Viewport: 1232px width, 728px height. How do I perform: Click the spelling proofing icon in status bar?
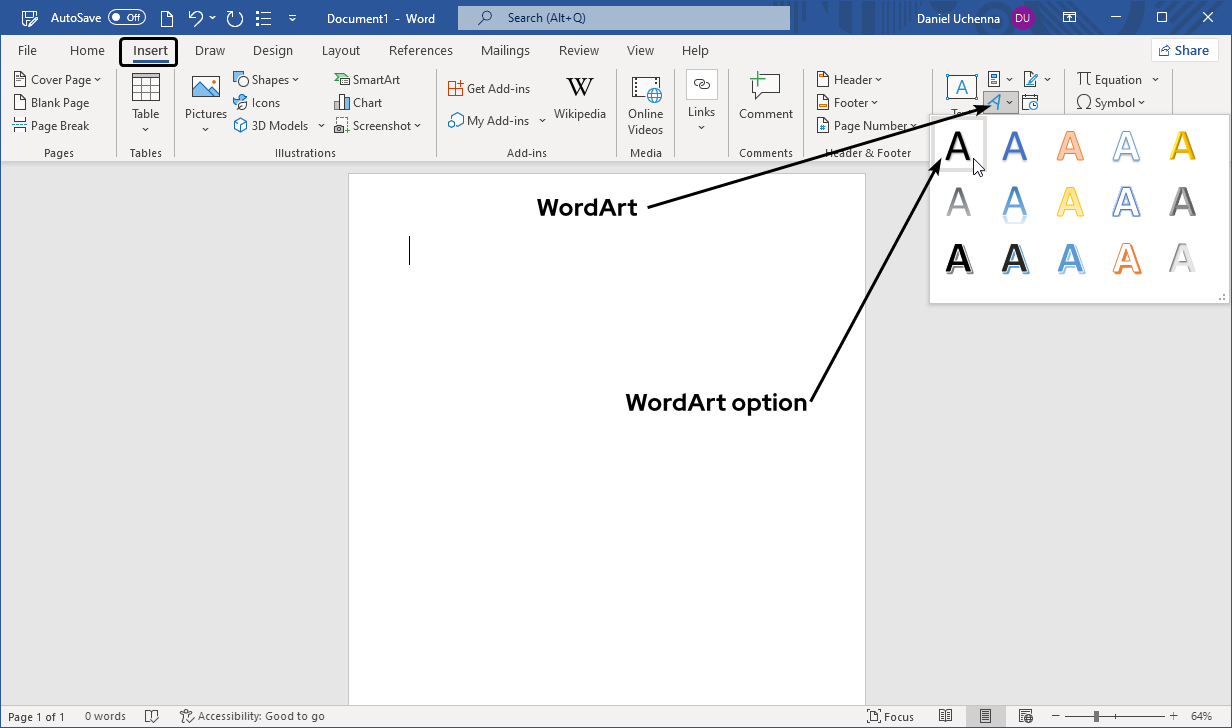click(152, 716)
